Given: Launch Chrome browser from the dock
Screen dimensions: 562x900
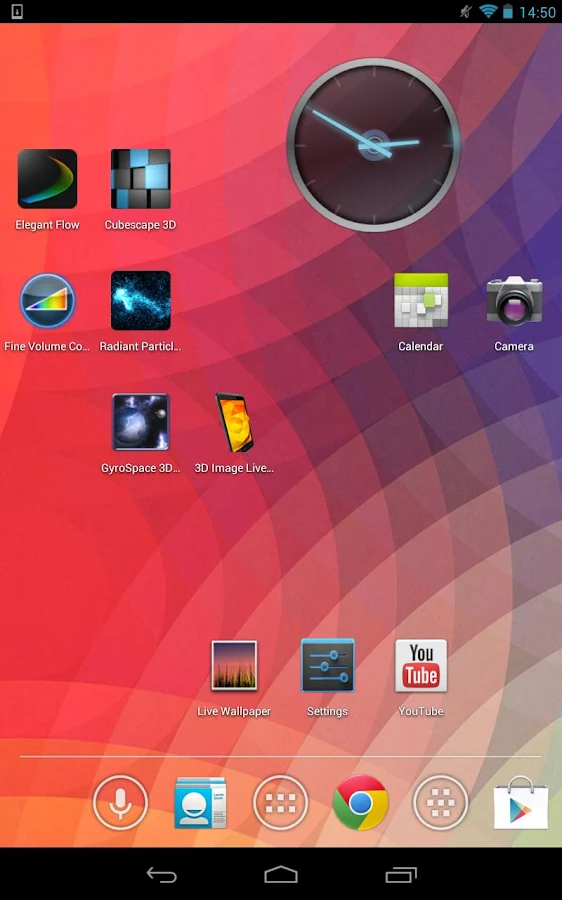Looking at the screenshot, I should click(361, 802).
